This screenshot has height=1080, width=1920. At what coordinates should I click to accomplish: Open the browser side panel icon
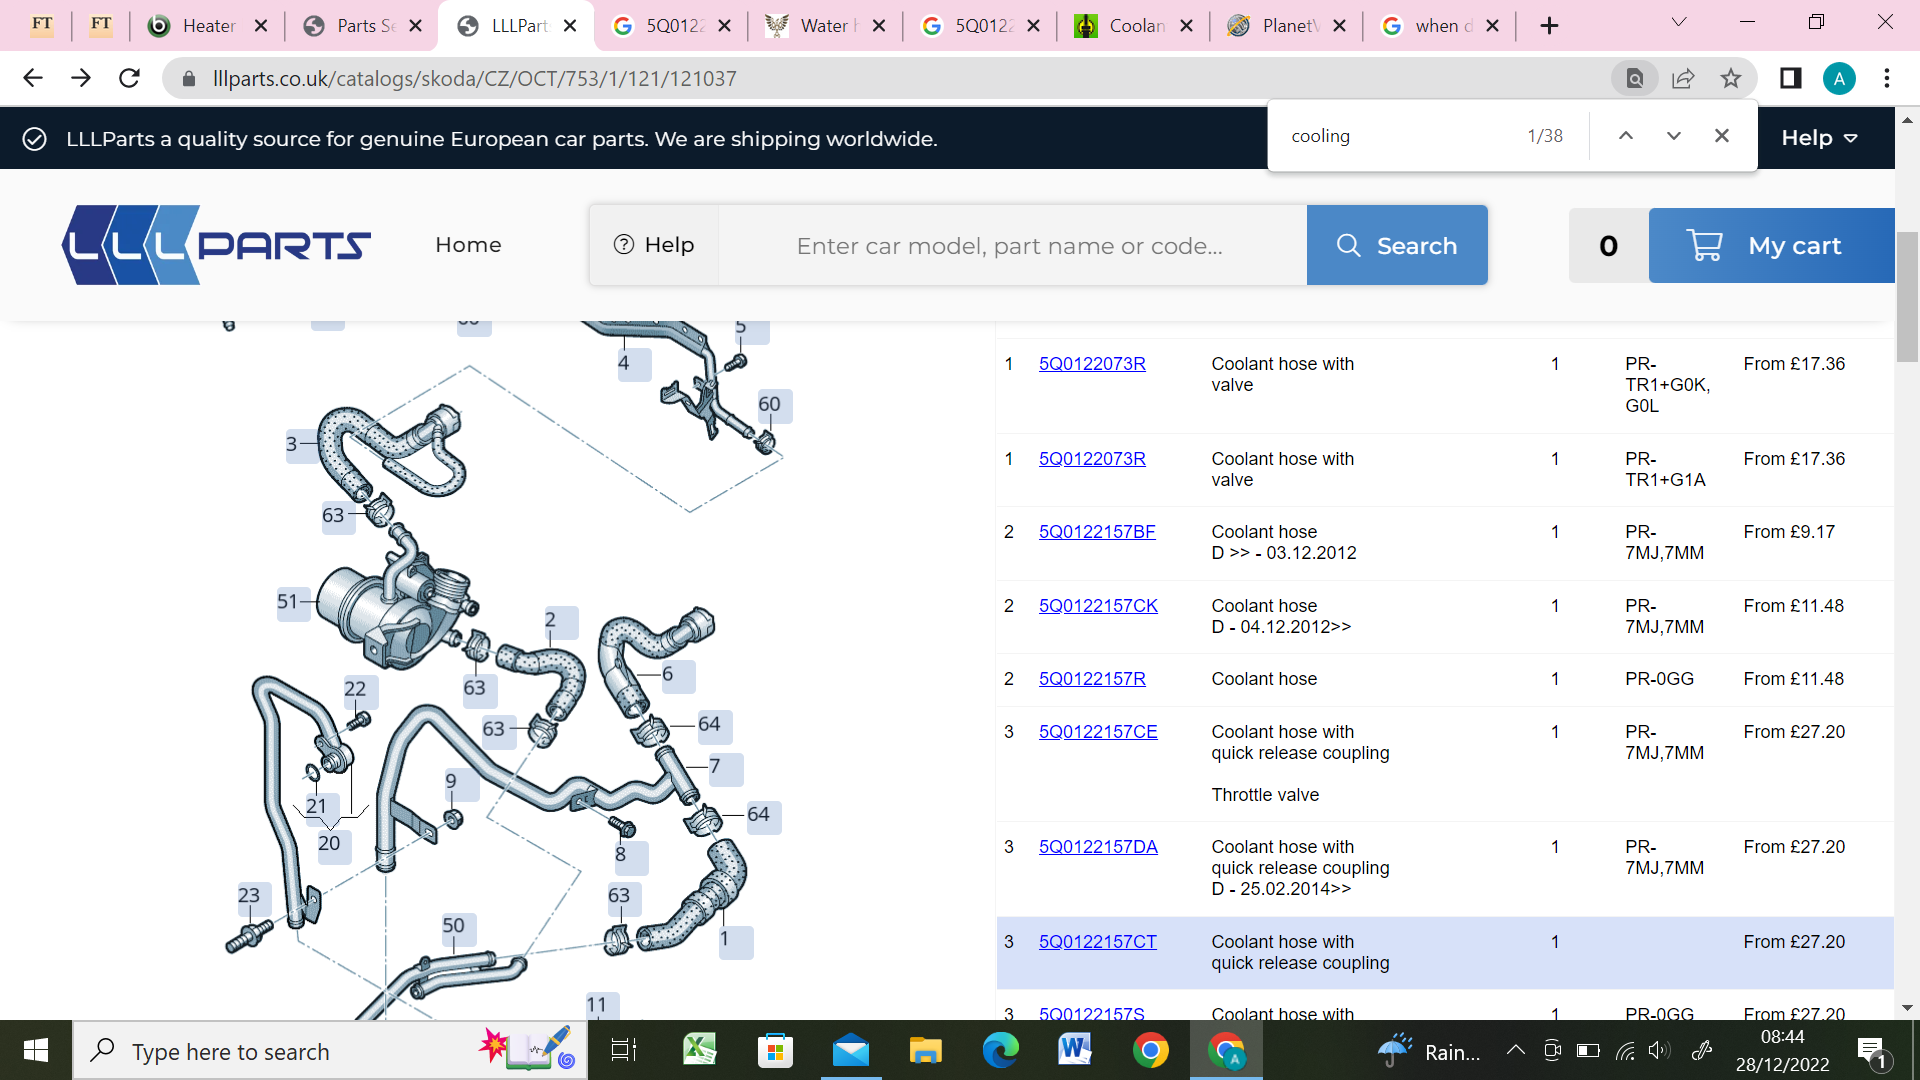tap(1790, 78)
